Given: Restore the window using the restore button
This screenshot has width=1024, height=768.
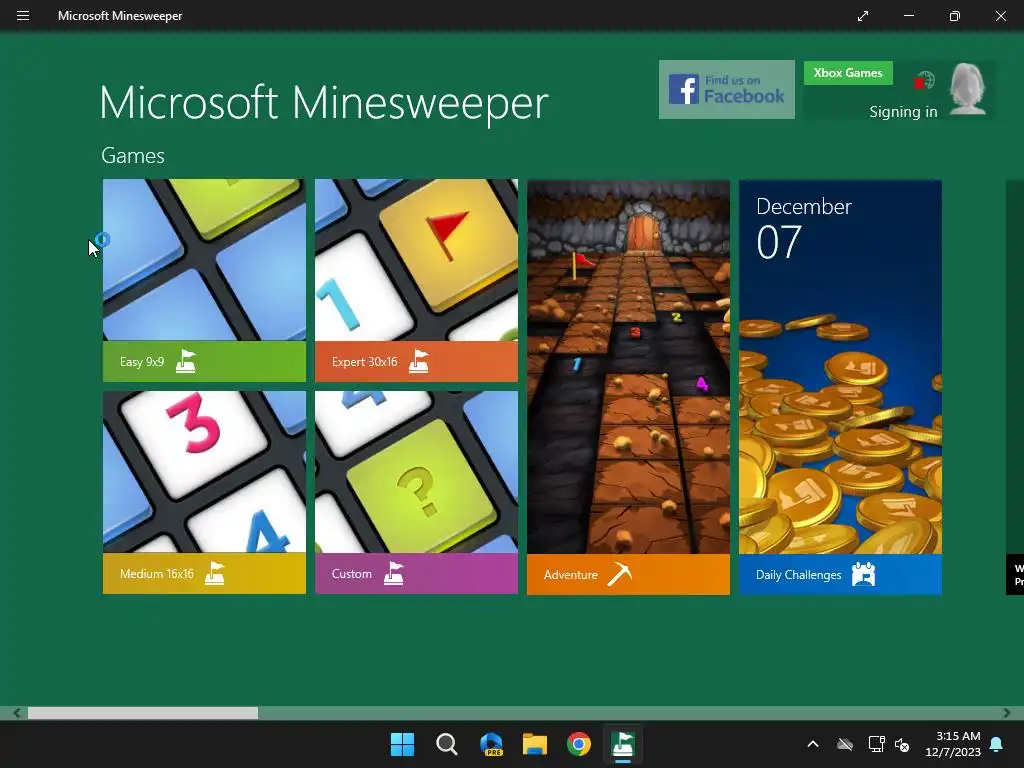Looking at the screenshot, I should (955, 16).
